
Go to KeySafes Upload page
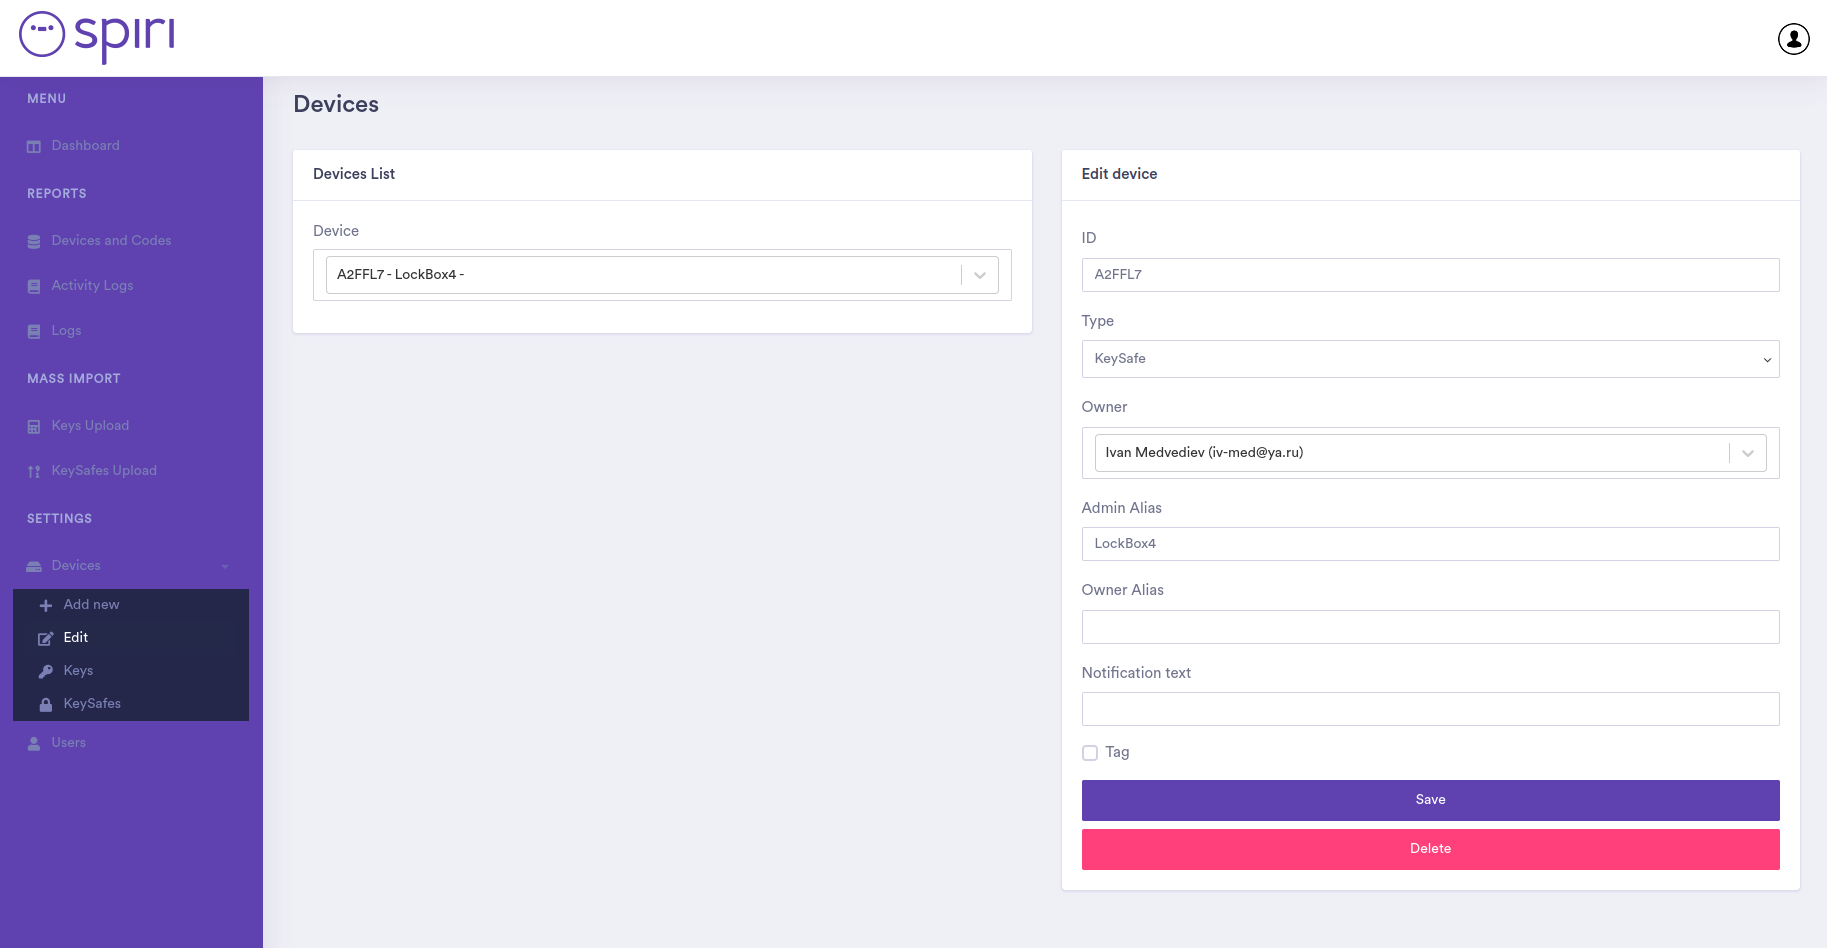[104, 471]
